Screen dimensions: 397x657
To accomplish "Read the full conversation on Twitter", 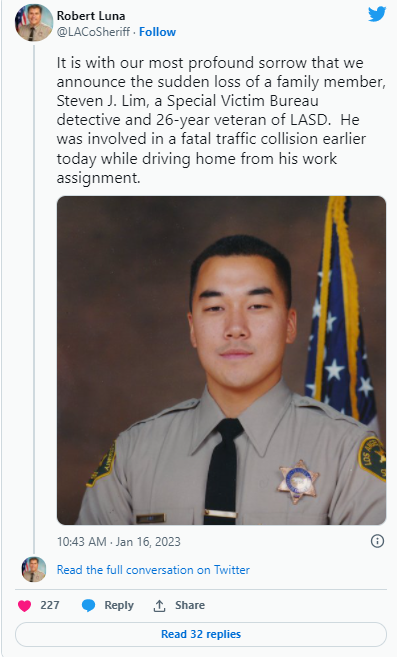I will pyautogui.click(x=153, y=570).
